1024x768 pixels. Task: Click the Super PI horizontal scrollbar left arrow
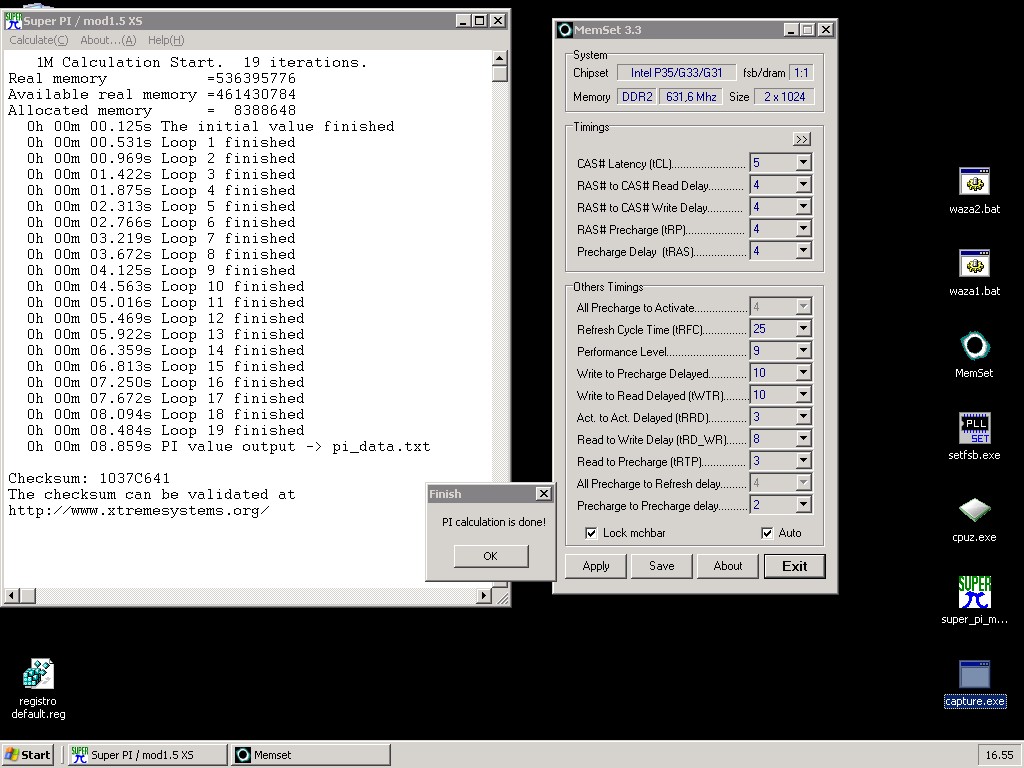pyautogui.click(x=11, y=596)
